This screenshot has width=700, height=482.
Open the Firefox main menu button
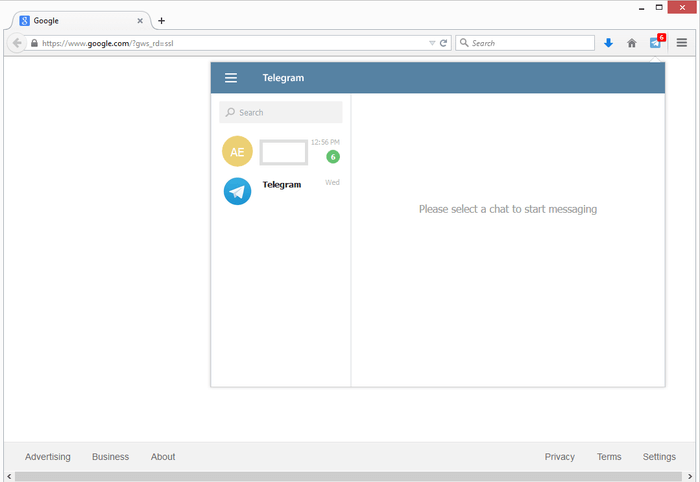pos(681,43)
